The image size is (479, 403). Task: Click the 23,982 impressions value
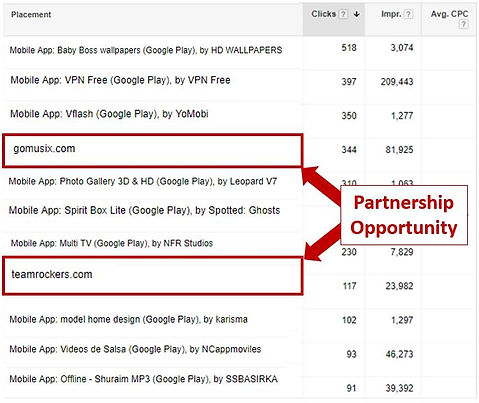(399, 286)
